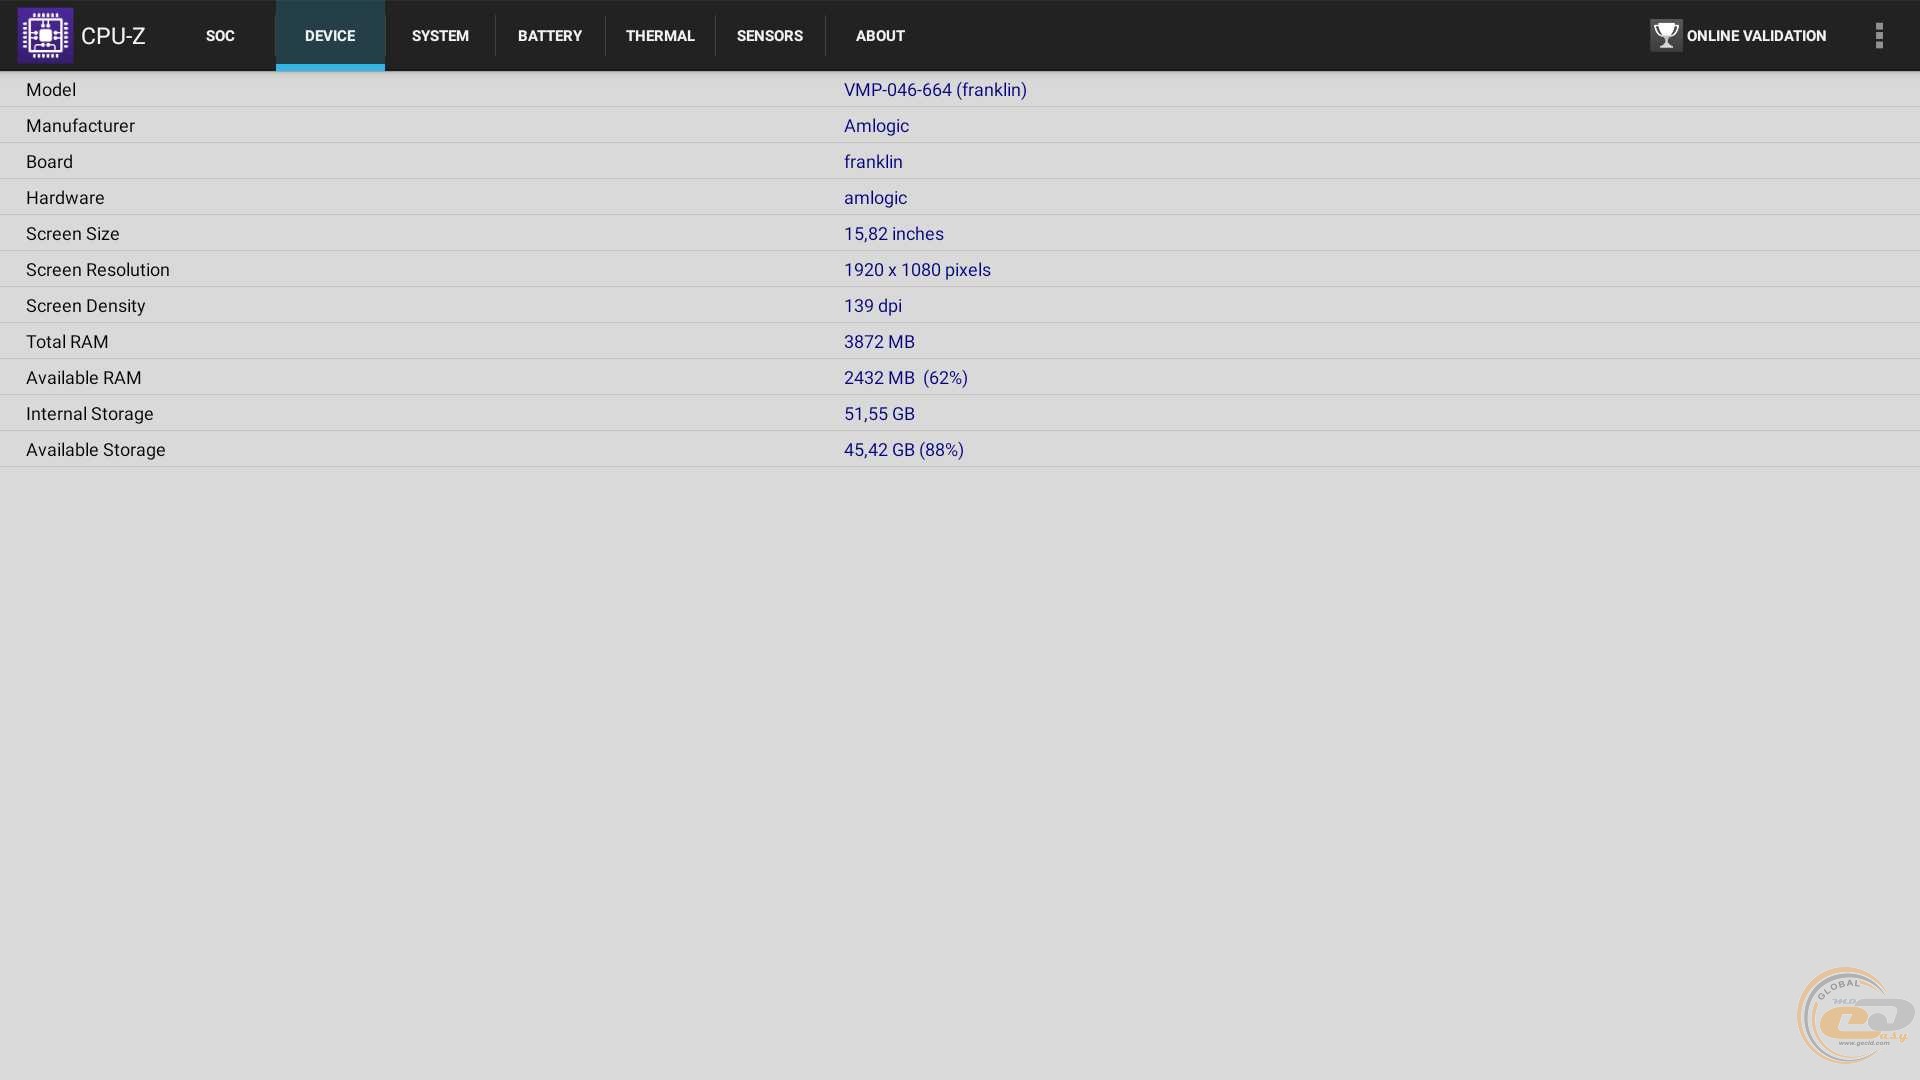Select the Total RAM 3872 MB entry
This screenshot has width=1920, height=1080.
pos(879,342)
